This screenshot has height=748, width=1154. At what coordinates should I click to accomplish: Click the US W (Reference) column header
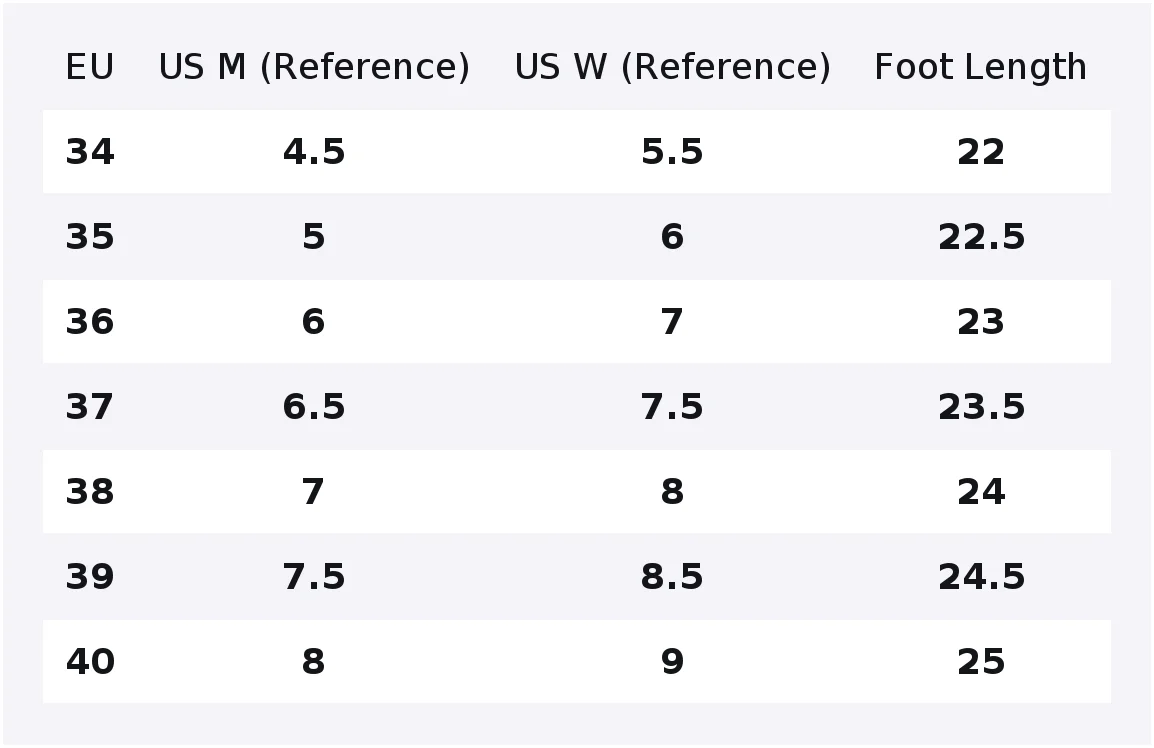point(673,67)
